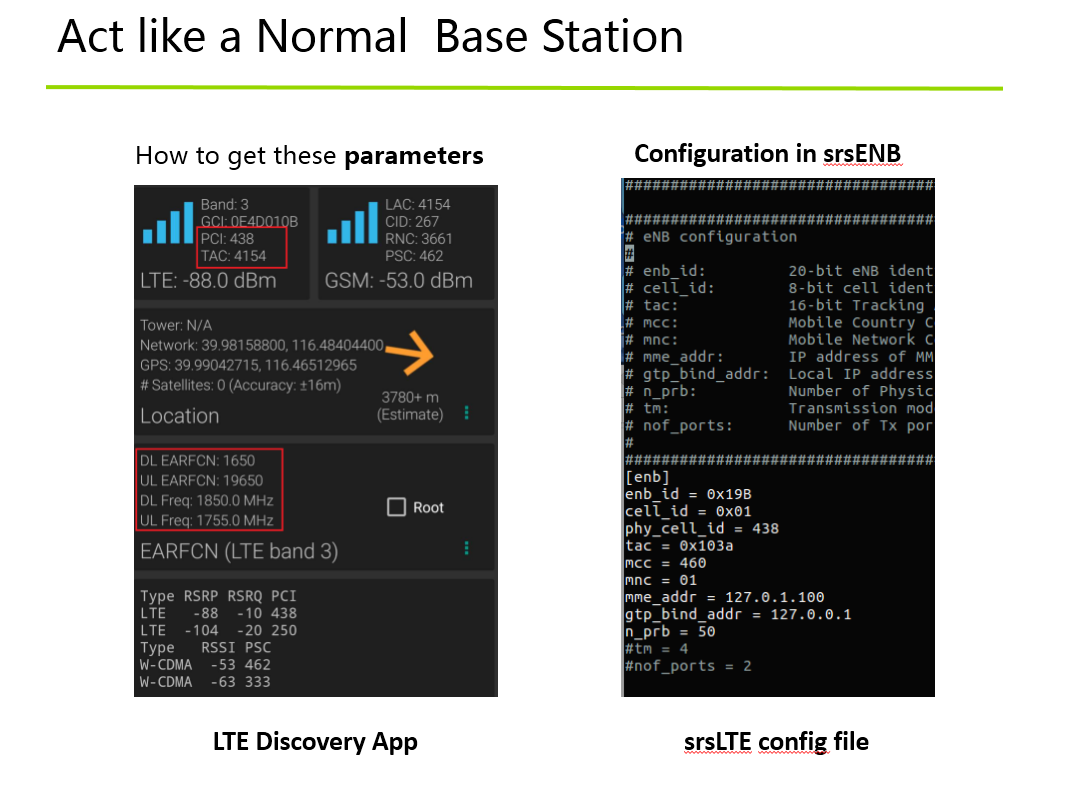
Task: Click the 'Configuration in srsENB' heading
Action: [x=768, y=154]
